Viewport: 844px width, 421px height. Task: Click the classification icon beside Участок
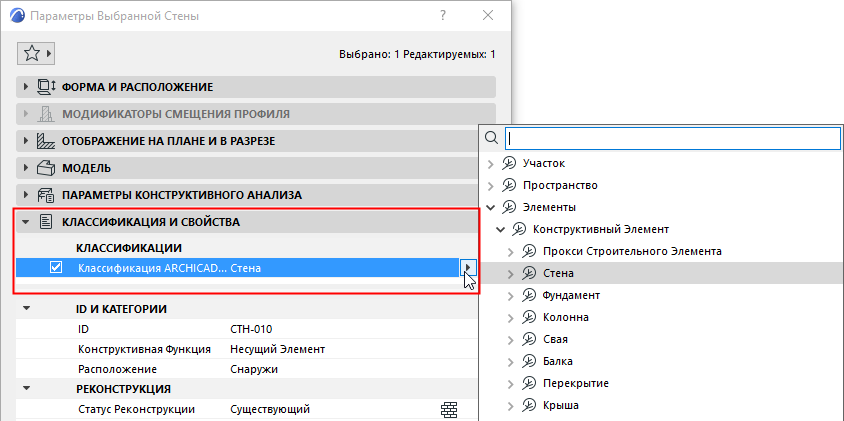(509, 163)
